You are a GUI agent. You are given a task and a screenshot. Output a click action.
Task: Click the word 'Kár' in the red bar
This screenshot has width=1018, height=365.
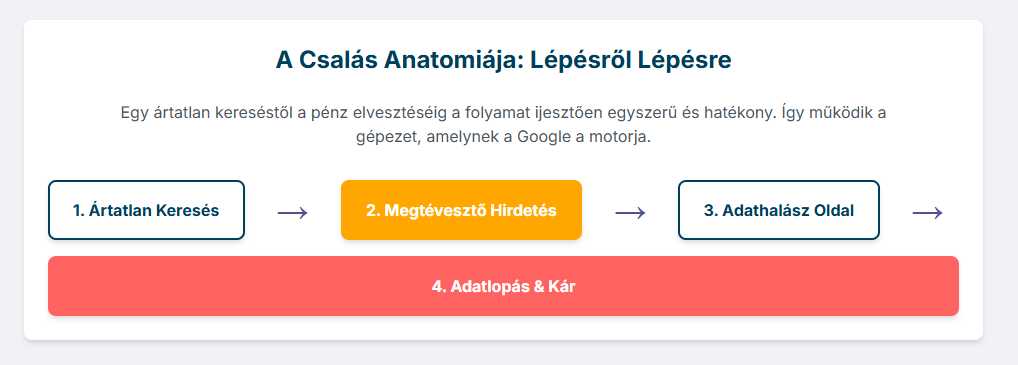coord(563,286)
